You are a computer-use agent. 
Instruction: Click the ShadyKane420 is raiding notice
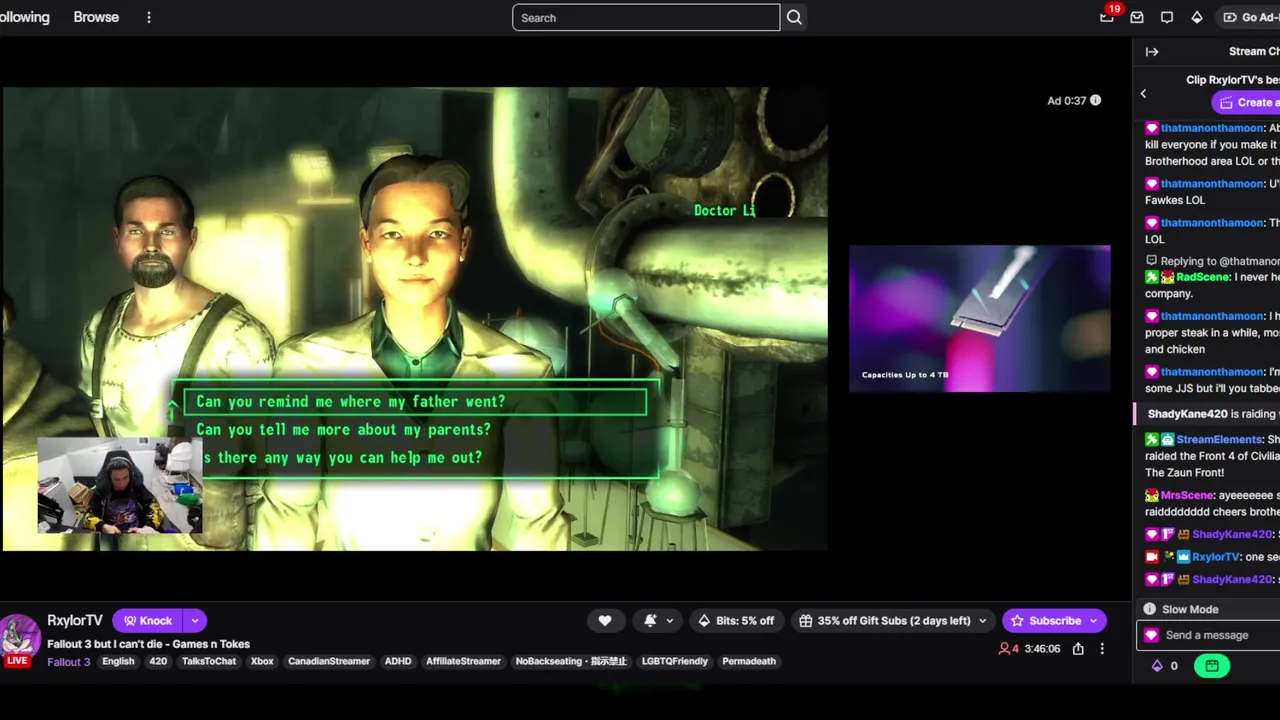[x=1208, y=414]
